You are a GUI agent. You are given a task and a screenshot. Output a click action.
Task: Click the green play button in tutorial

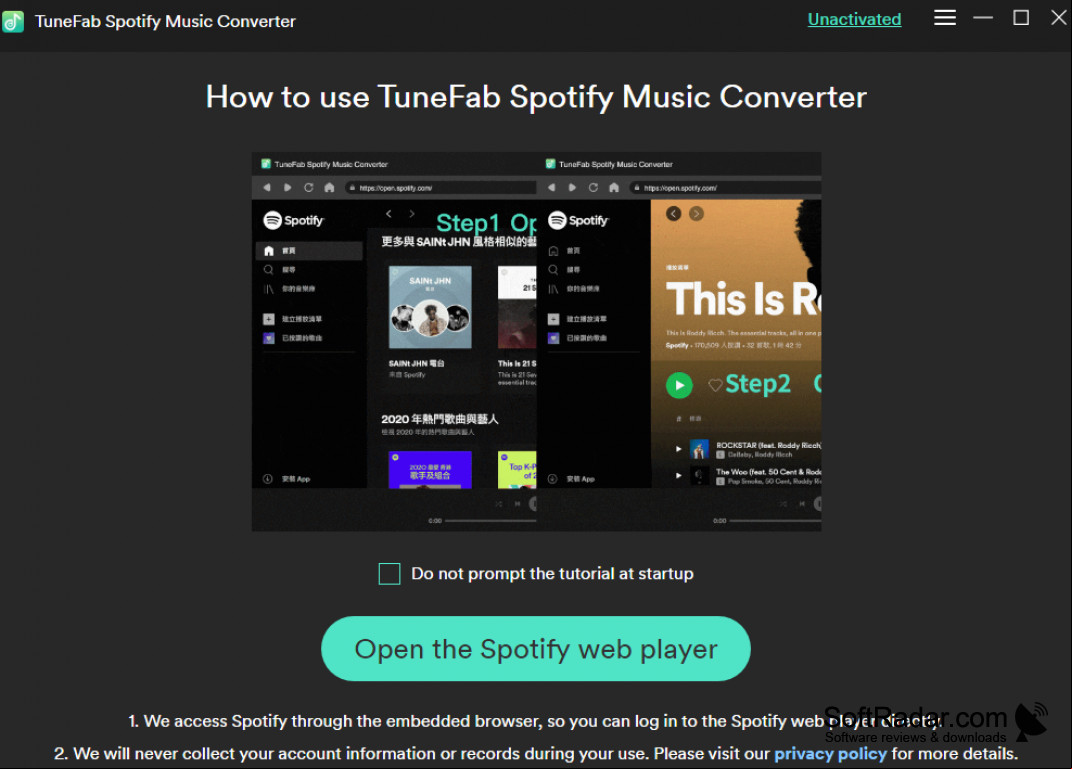coord(679,386)
